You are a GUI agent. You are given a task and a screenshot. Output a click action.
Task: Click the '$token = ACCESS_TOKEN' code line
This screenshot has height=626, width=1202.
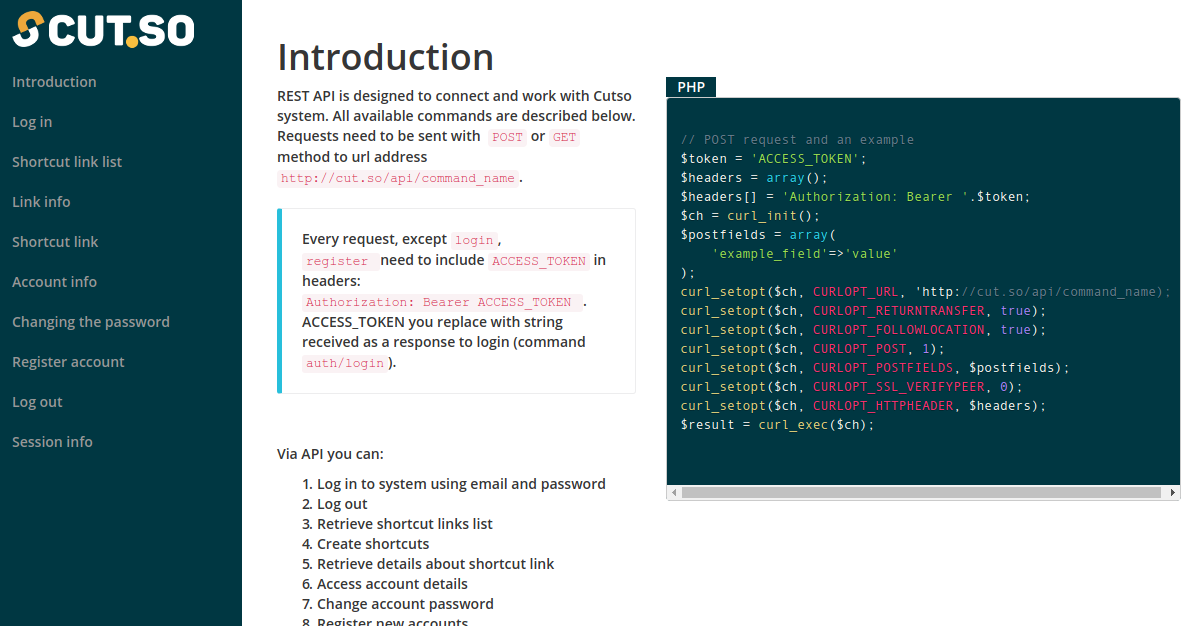774,159
